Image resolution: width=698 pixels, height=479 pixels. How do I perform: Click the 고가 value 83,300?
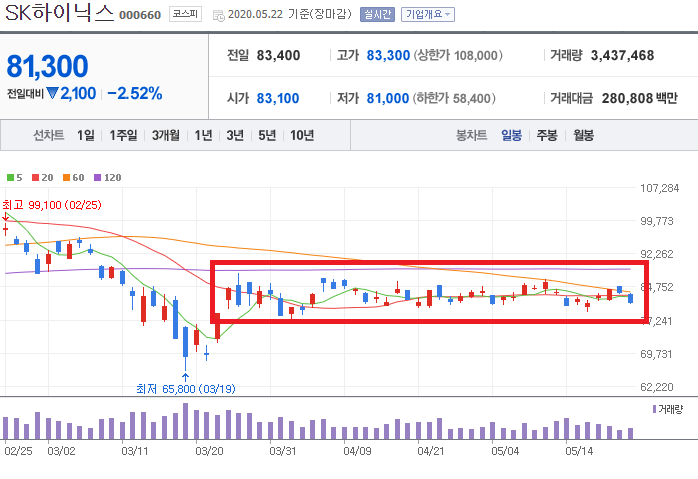(x=388, y=56)
